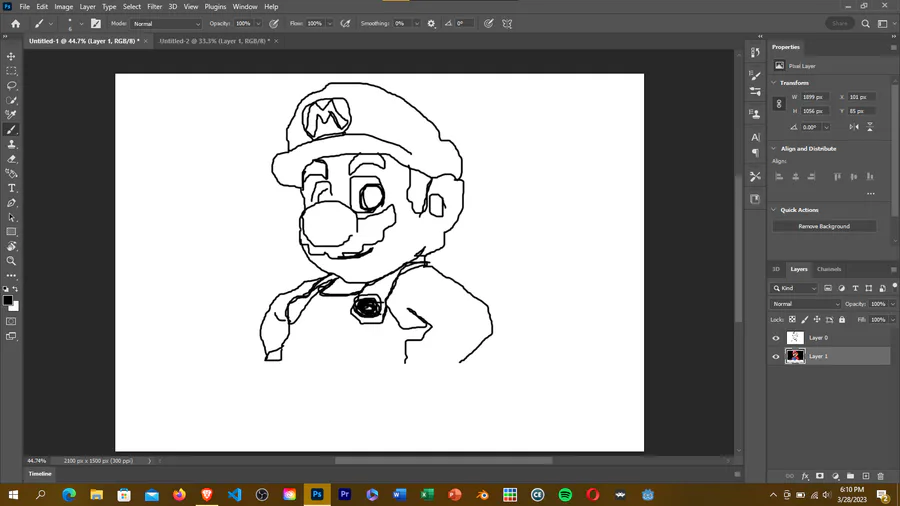
Task: Select the Pen tool
Action: click(11, 203)
